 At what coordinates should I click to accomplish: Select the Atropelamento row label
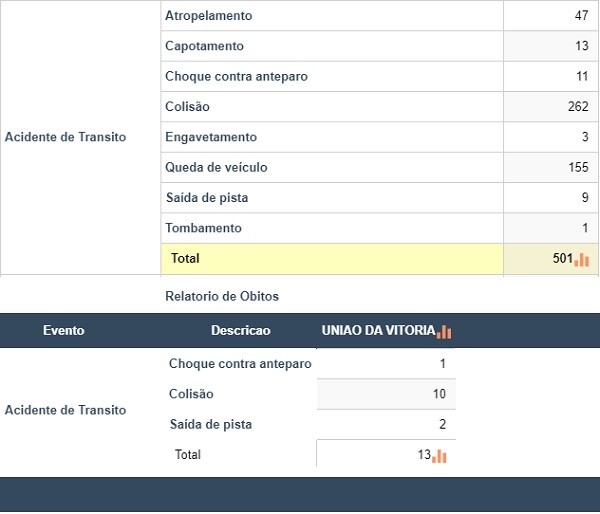[209, 16]
